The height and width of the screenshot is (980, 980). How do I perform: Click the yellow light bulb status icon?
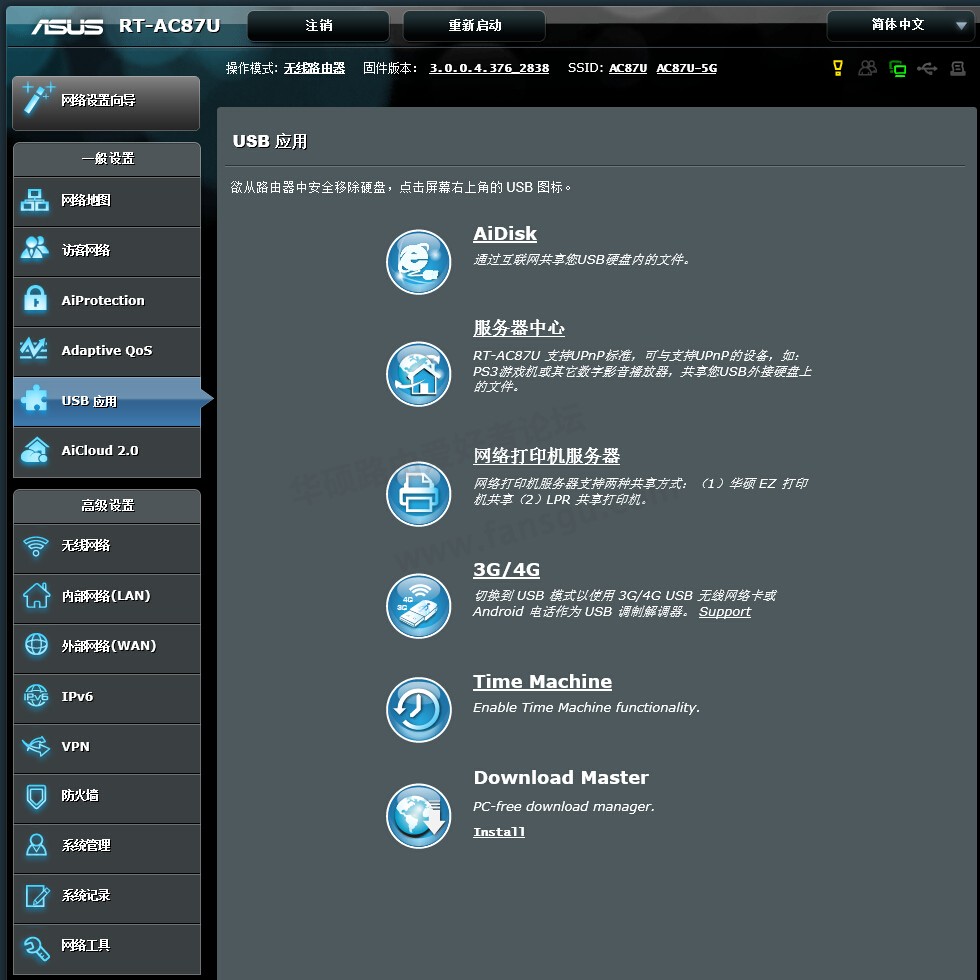[838, 68]
